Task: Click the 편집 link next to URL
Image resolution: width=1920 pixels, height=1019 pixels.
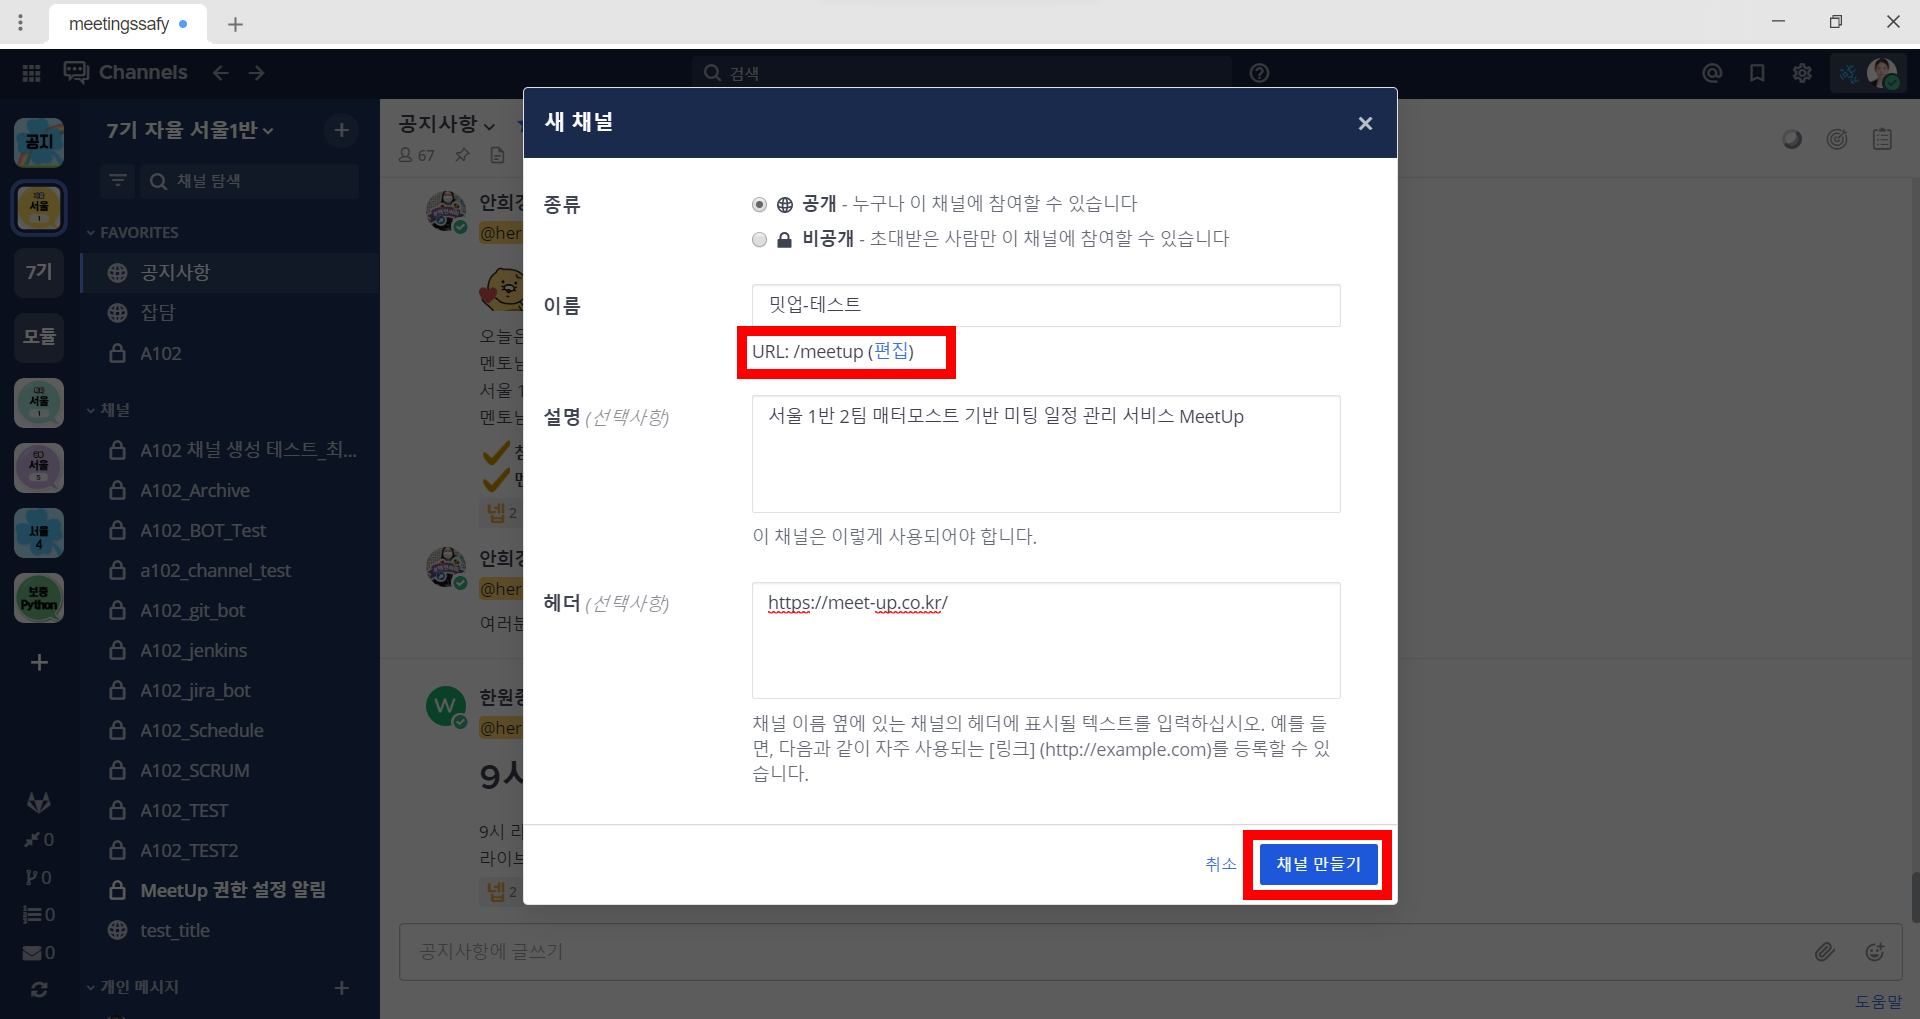Action: (x=891, y=351)
